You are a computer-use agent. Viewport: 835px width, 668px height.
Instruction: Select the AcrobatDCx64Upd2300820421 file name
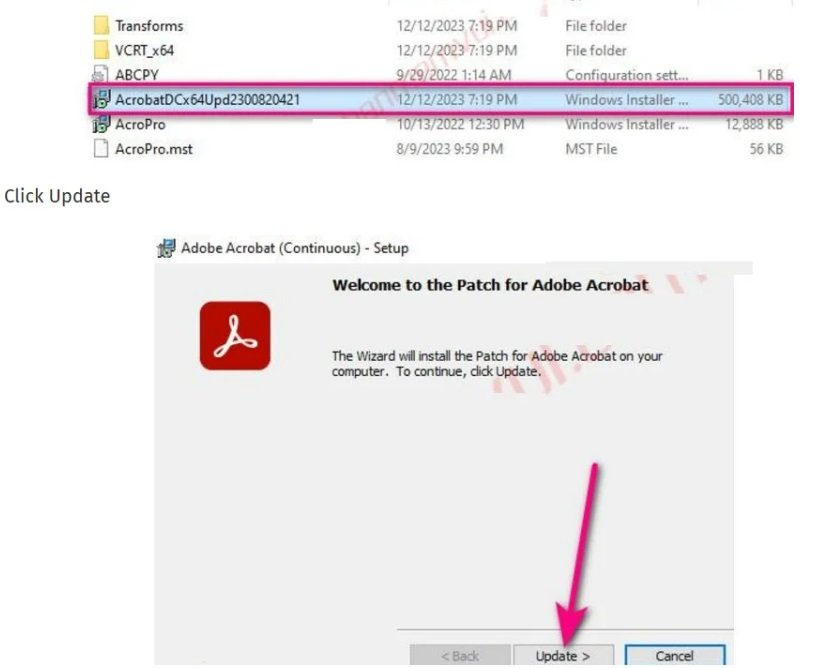click(208, 100)
